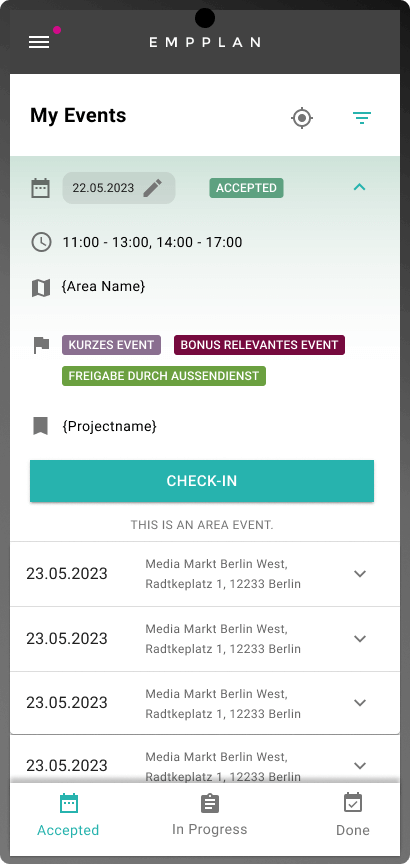
Task: Collapse the 22.05.2023 event card
Action: tap(359, 187)
